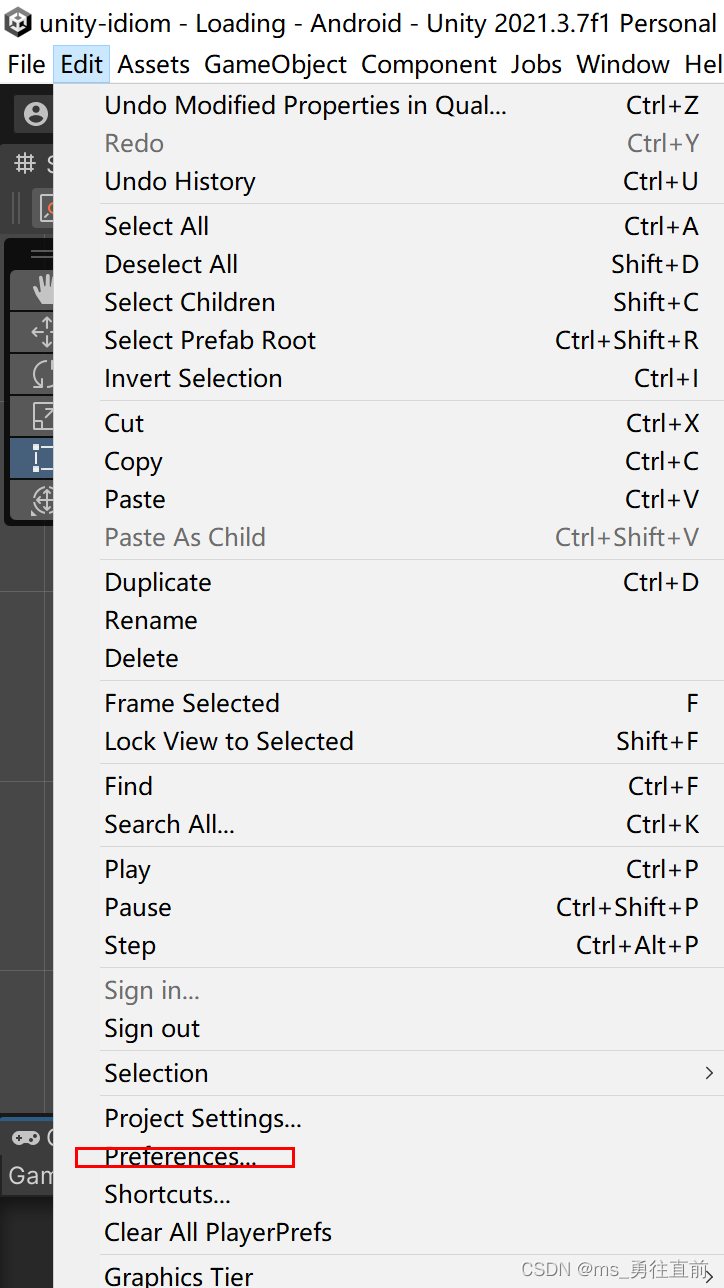
Task: Open the Assets menu
Action: (x=153, y=65)
